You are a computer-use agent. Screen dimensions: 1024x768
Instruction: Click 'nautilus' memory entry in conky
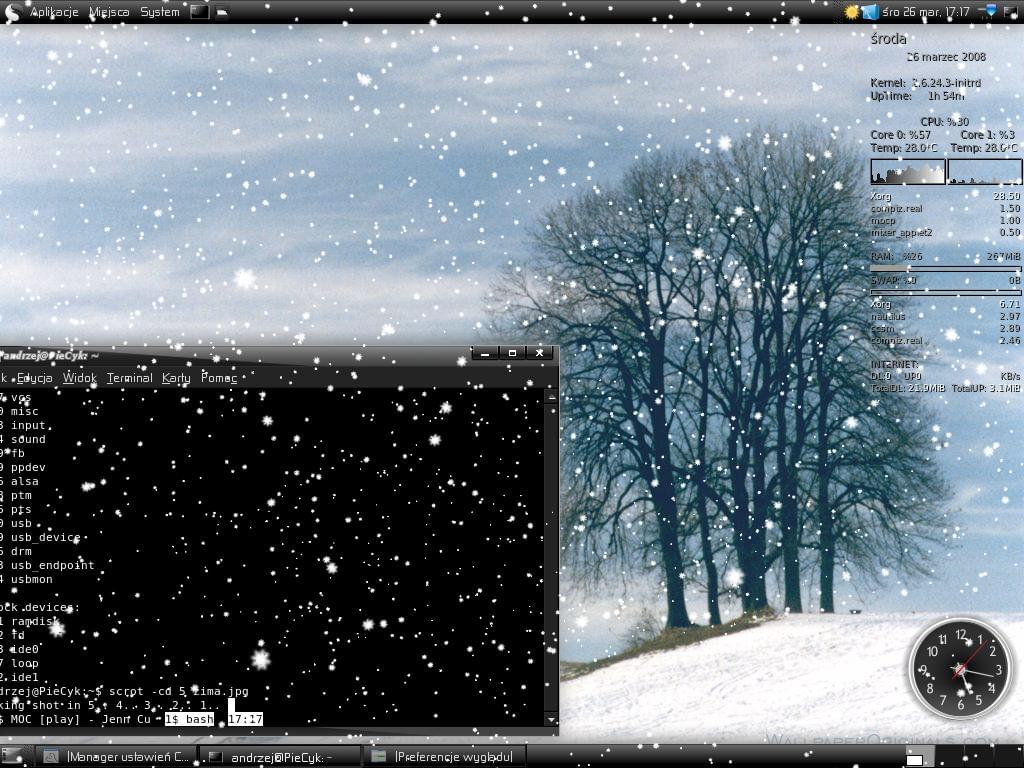pos(888,316)
